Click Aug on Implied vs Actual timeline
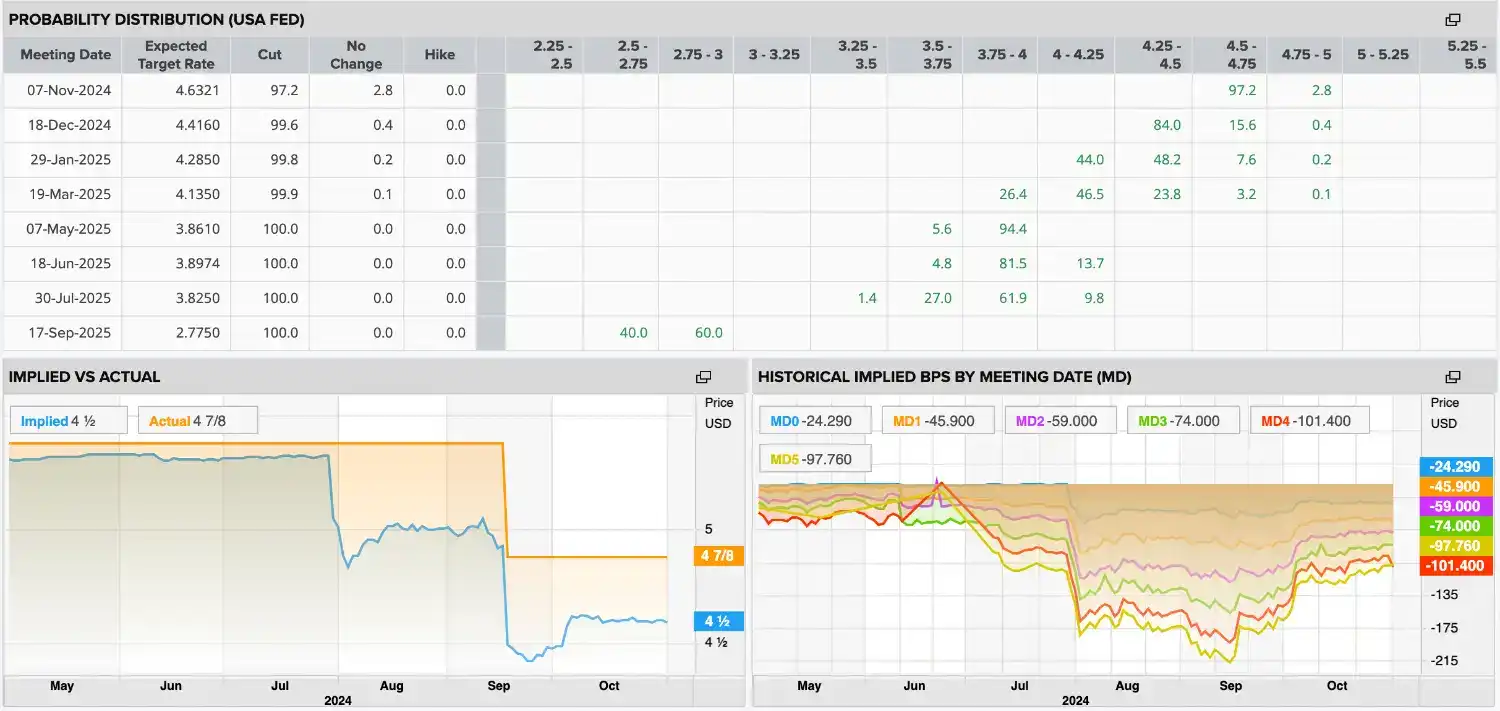This screenshot has width=1500, height=711. pos(391,686)
